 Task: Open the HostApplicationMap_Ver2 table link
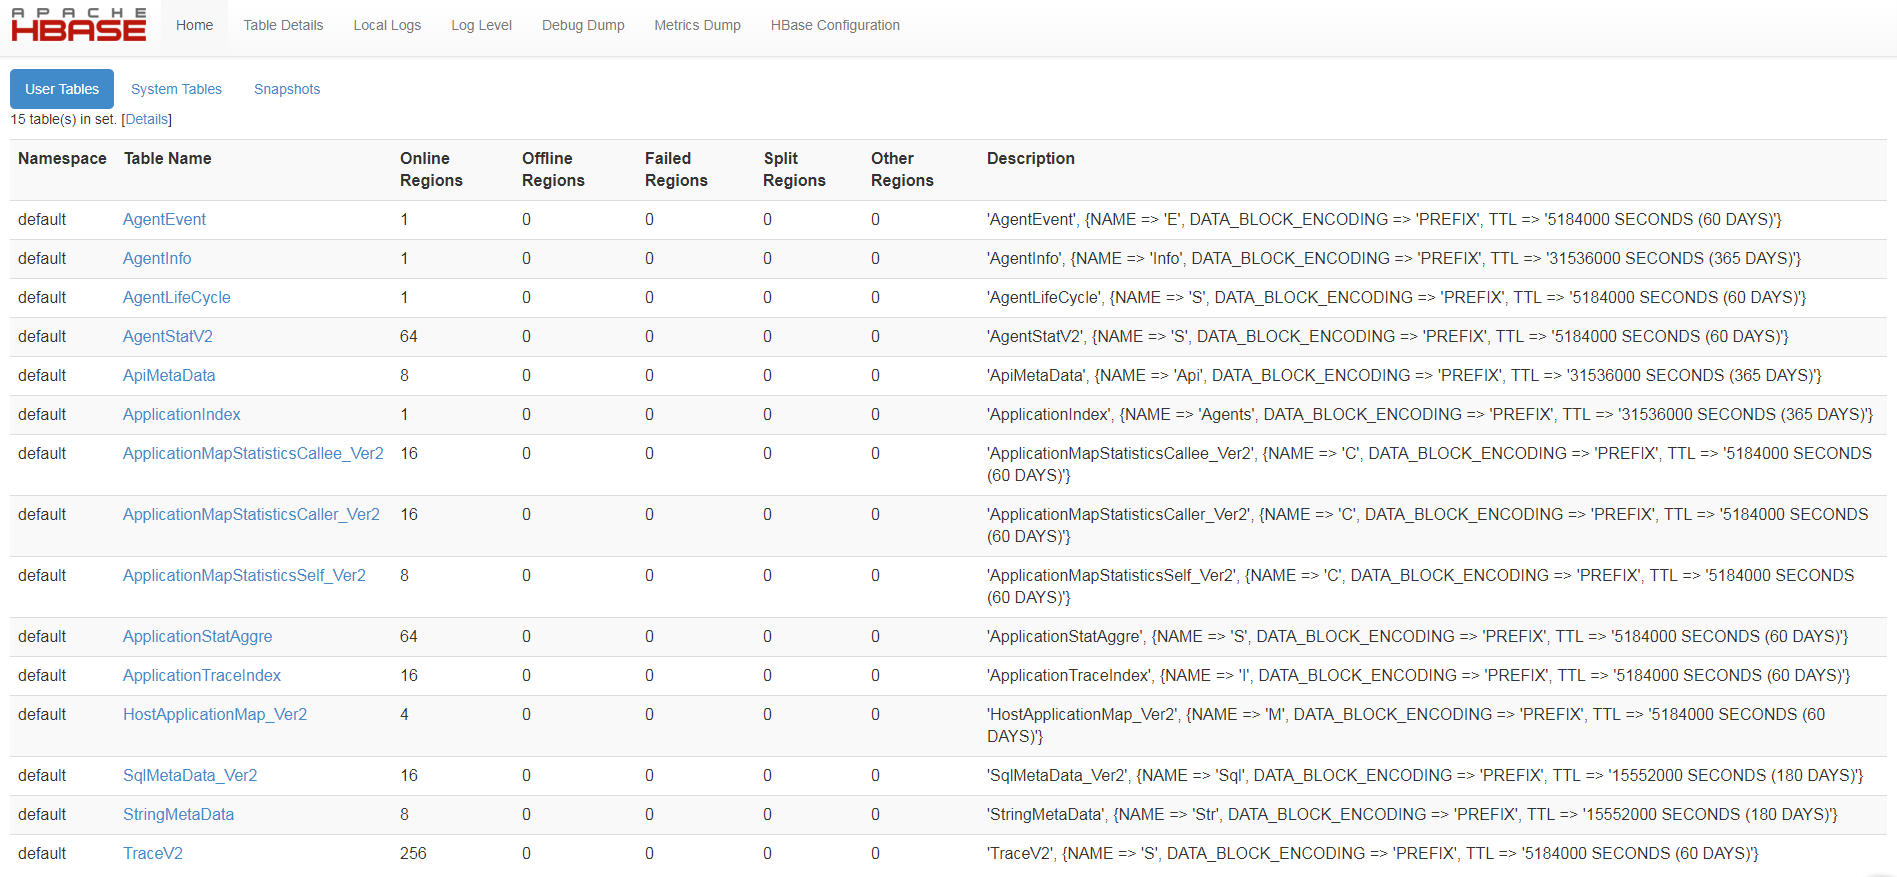click(x=215, y=714)
